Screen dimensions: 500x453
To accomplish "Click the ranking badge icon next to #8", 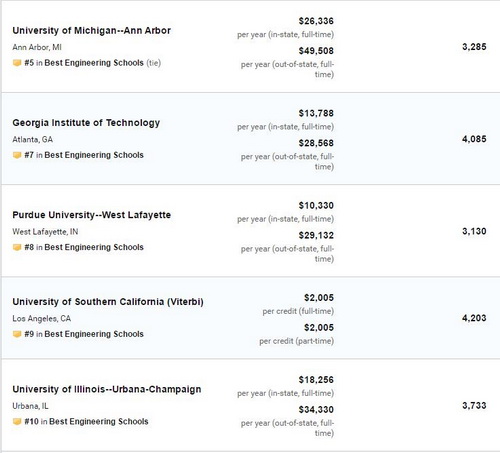I will [x=17, y=247].
